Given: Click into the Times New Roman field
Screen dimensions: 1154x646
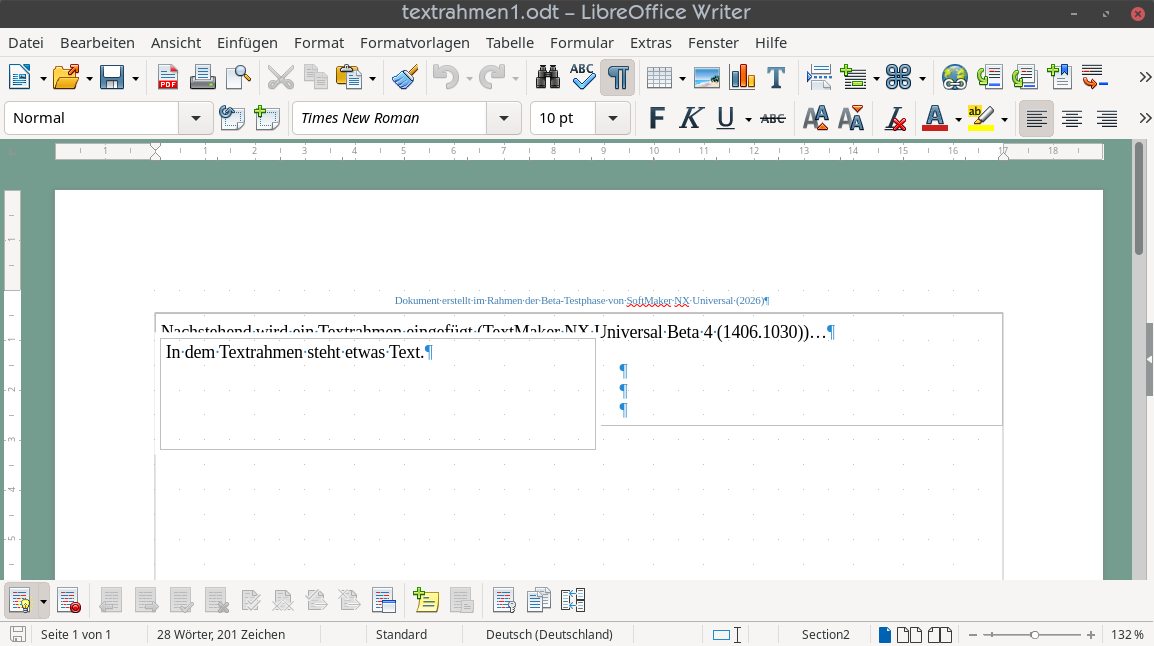Looking at the screenshot, I should point(389,118).
